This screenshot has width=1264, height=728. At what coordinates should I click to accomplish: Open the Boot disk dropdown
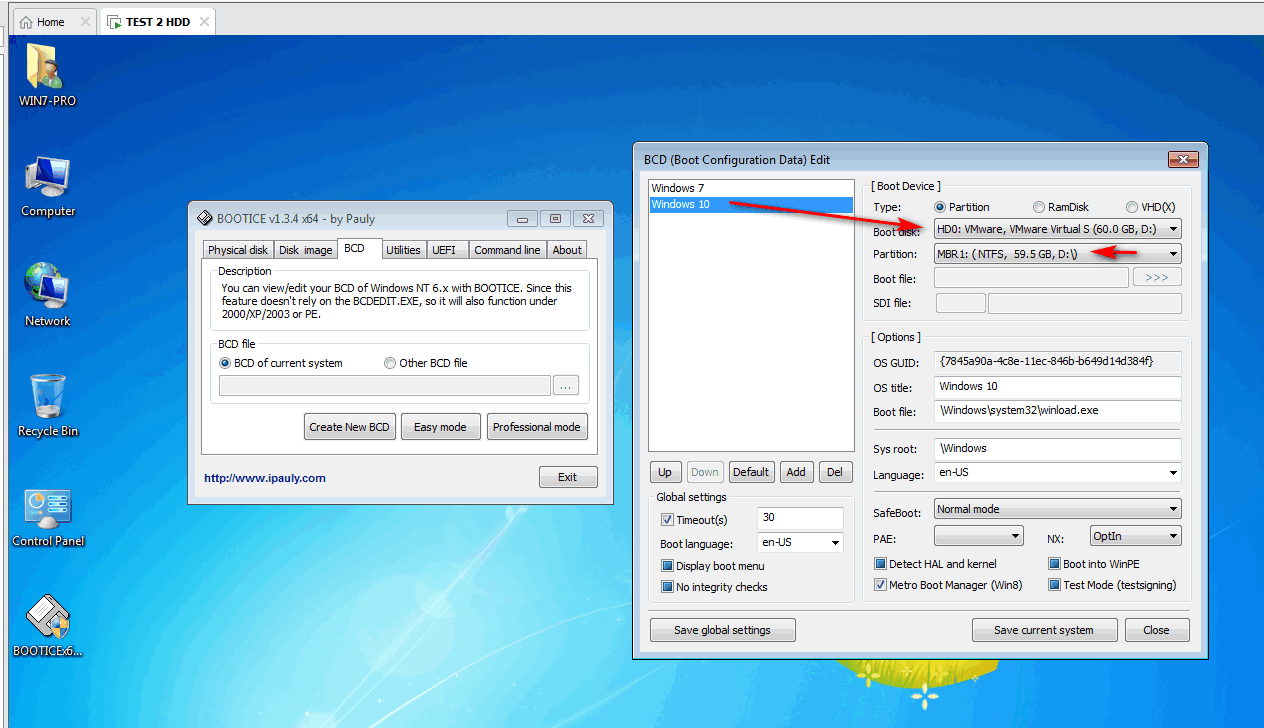tap(1057, 229)
